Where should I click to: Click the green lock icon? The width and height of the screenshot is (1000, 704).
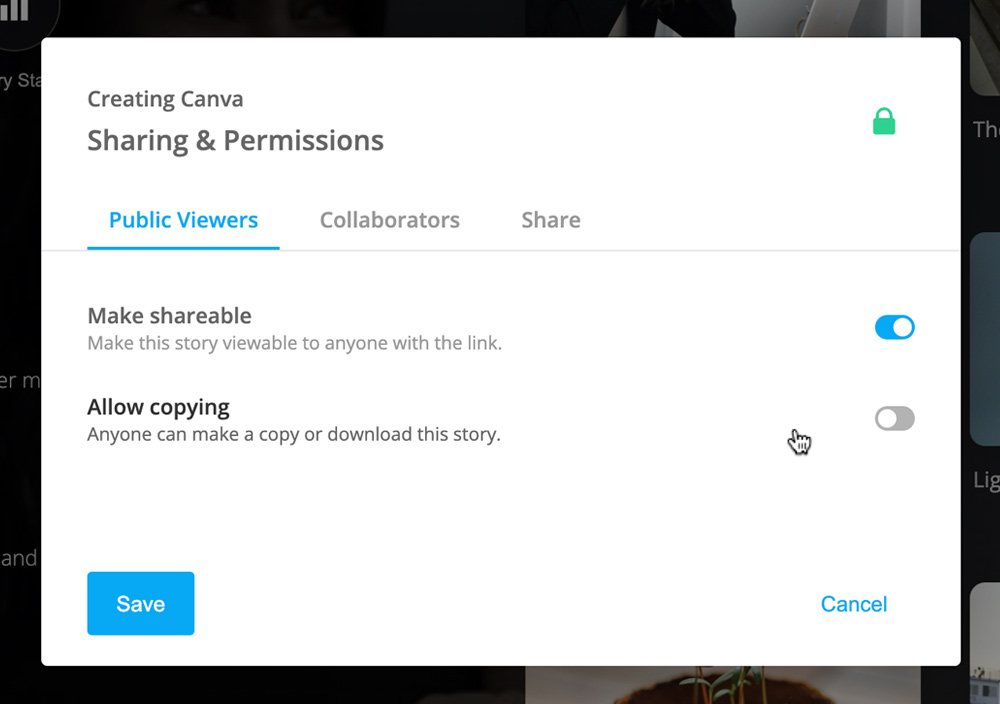click(884, 121)
